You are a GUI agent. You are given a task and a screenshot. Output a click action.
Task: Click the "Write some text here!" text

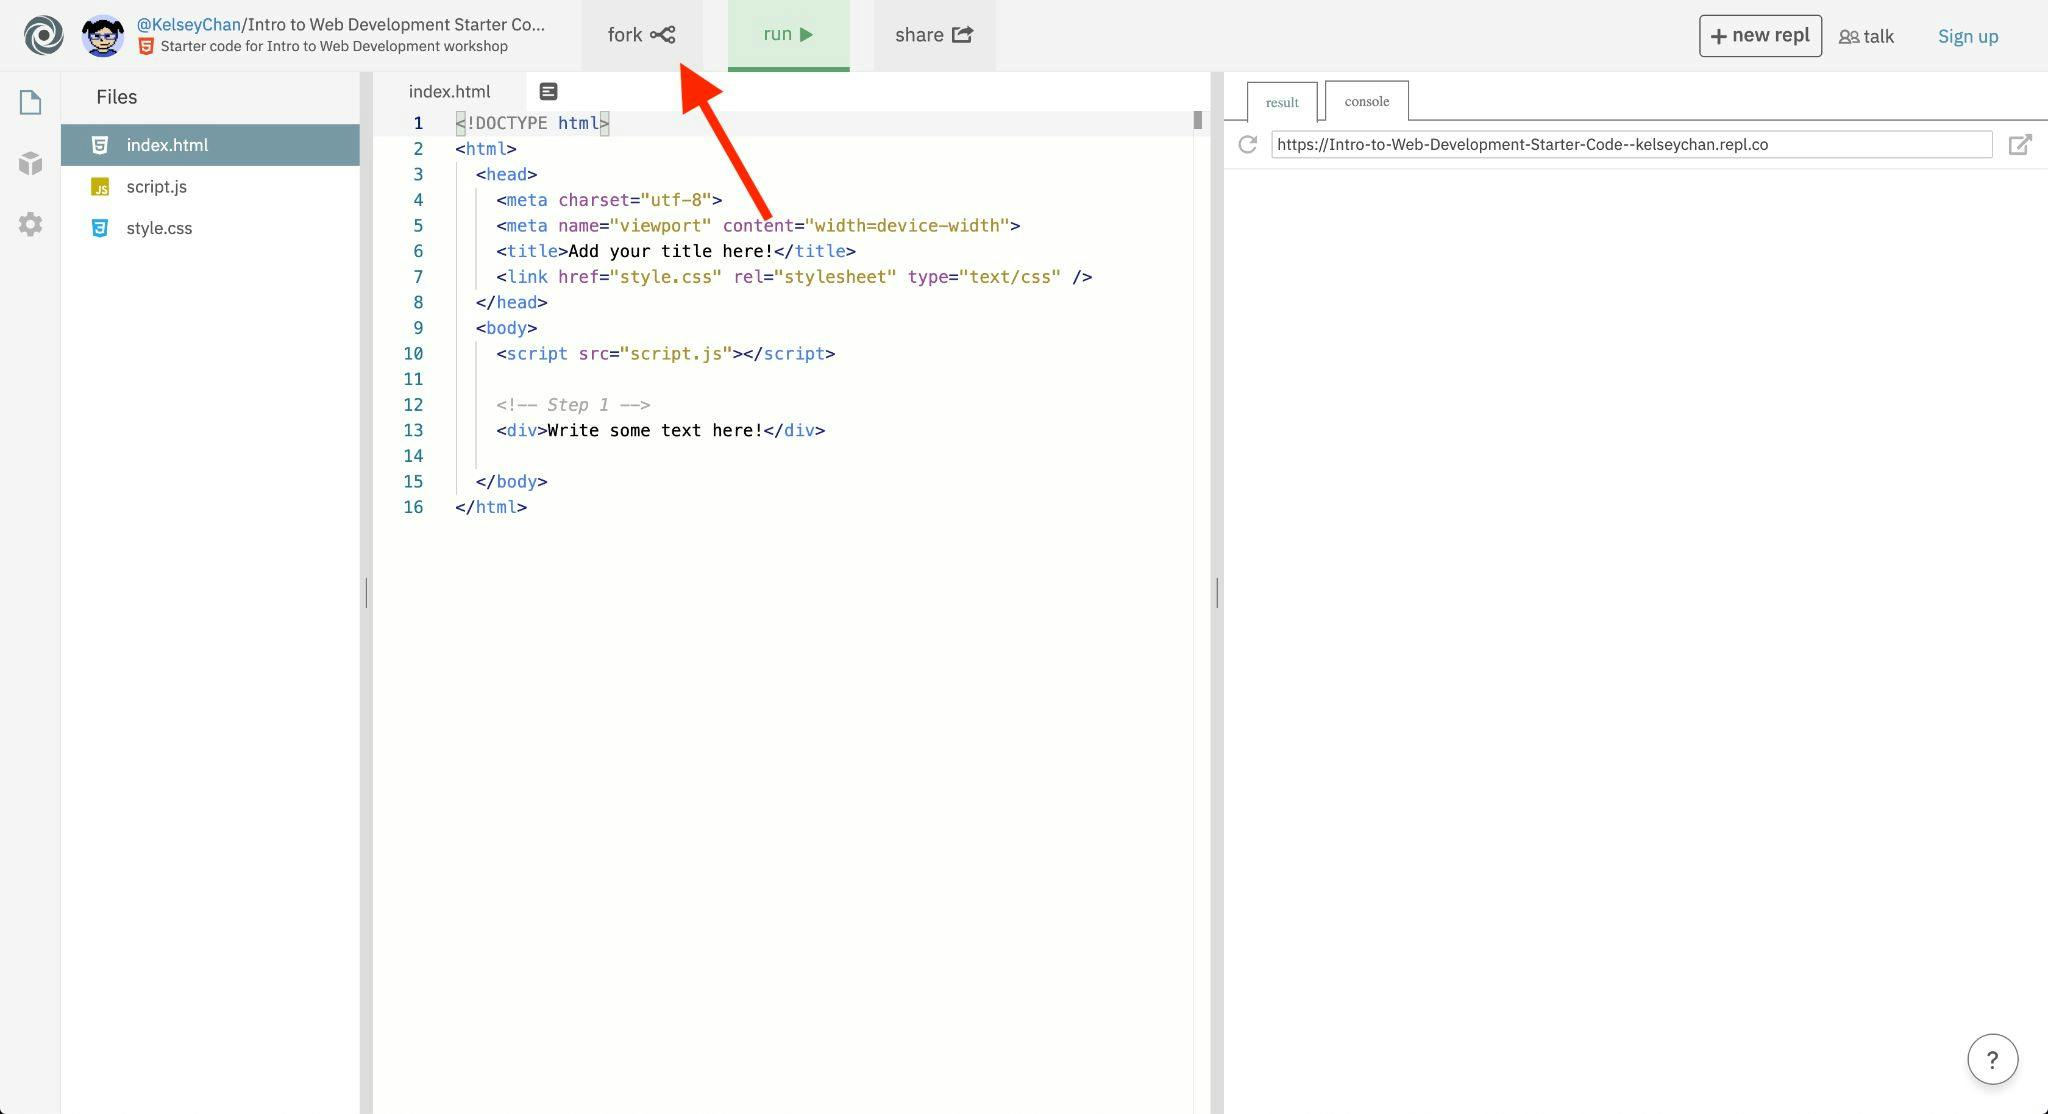point(655,430)
